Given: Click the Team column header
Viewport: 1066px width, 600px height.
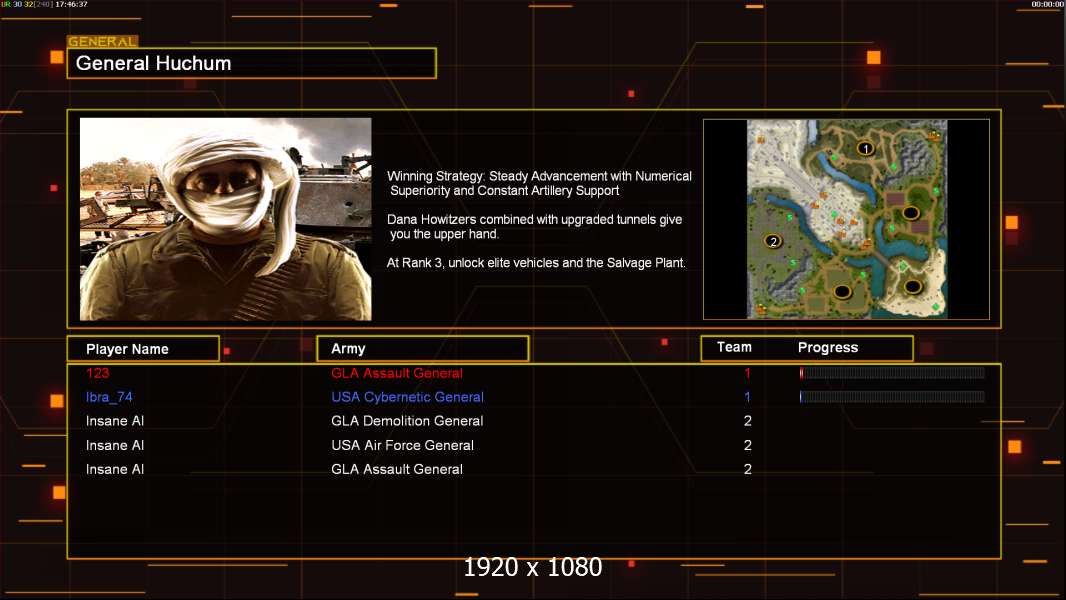Looking at the screenshot, I should [x=734, y=347].
